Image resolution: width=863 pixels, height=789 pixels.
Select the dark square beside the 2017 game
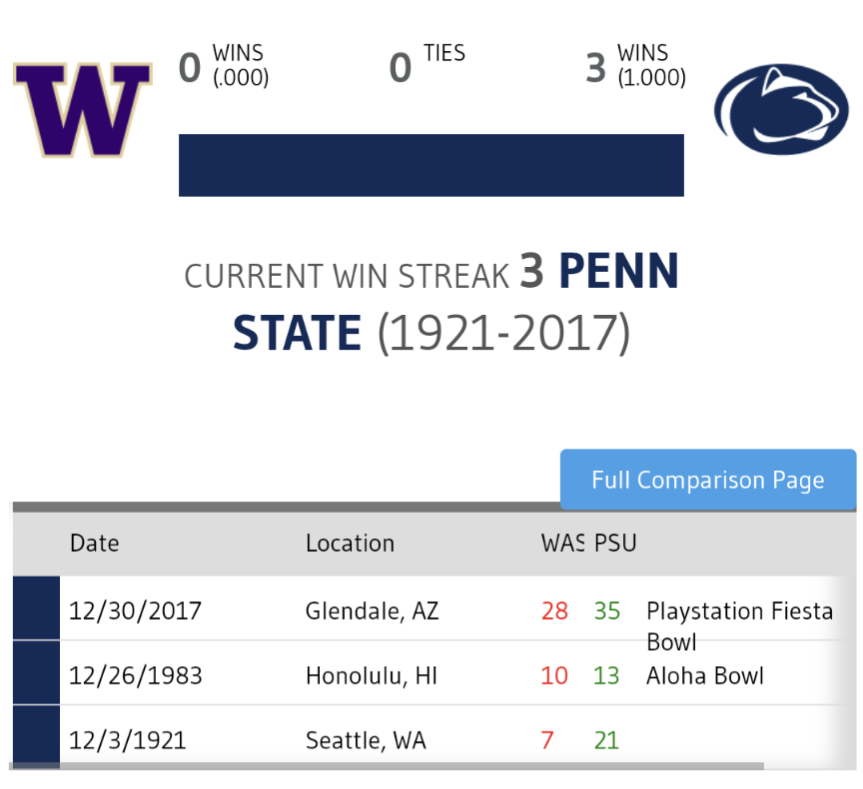click(35, 607)
